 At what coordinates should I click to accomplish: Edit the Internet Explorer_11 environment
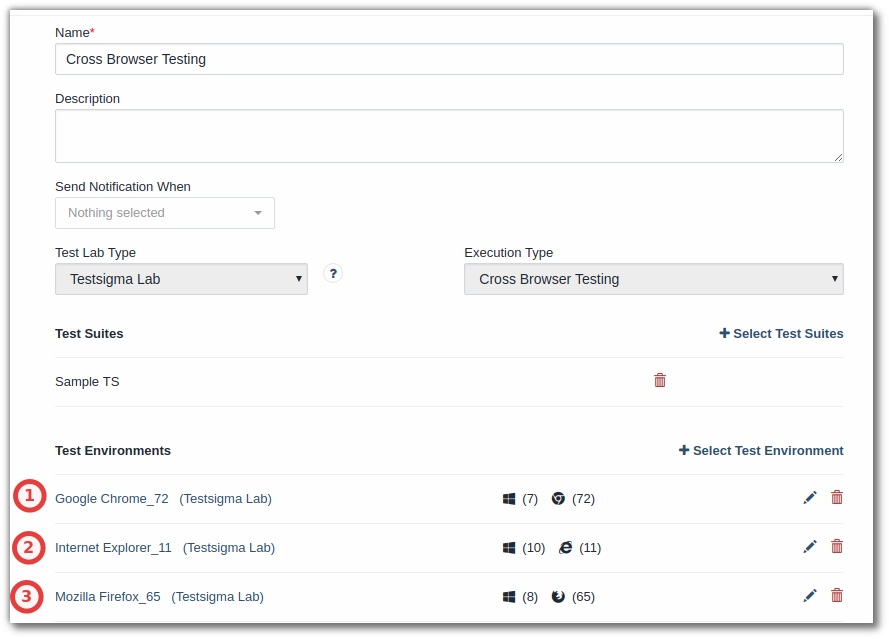click(x=810, y=547)
